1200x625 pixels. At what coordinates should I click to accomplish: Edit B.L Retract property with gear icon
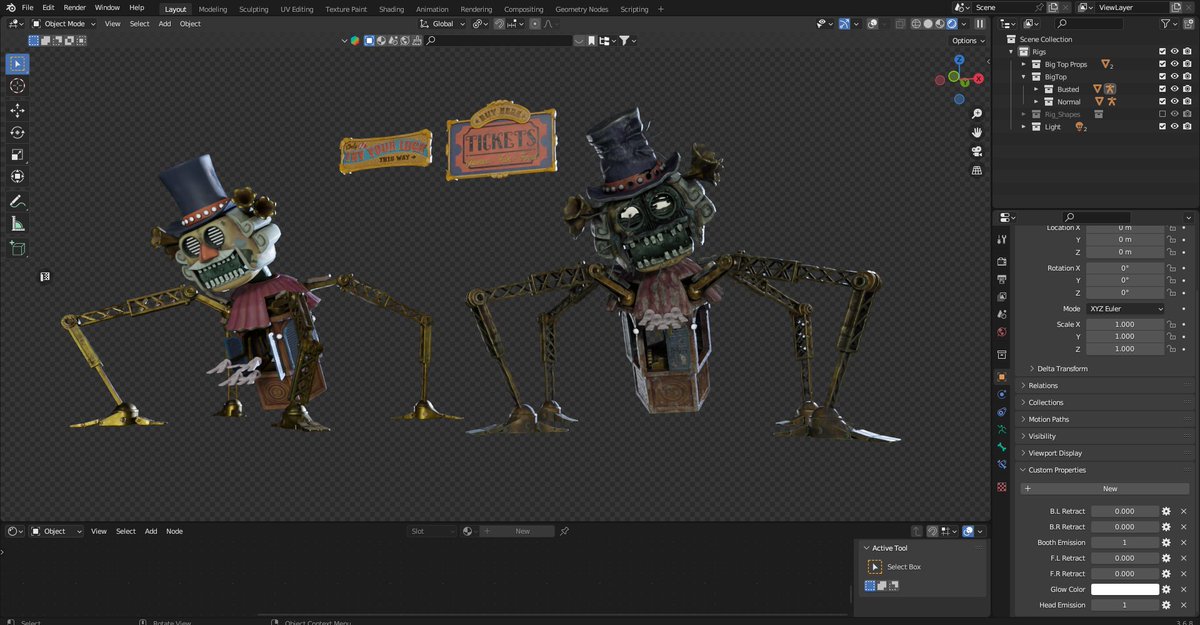pyautogui.click(x=1166, y=511)
